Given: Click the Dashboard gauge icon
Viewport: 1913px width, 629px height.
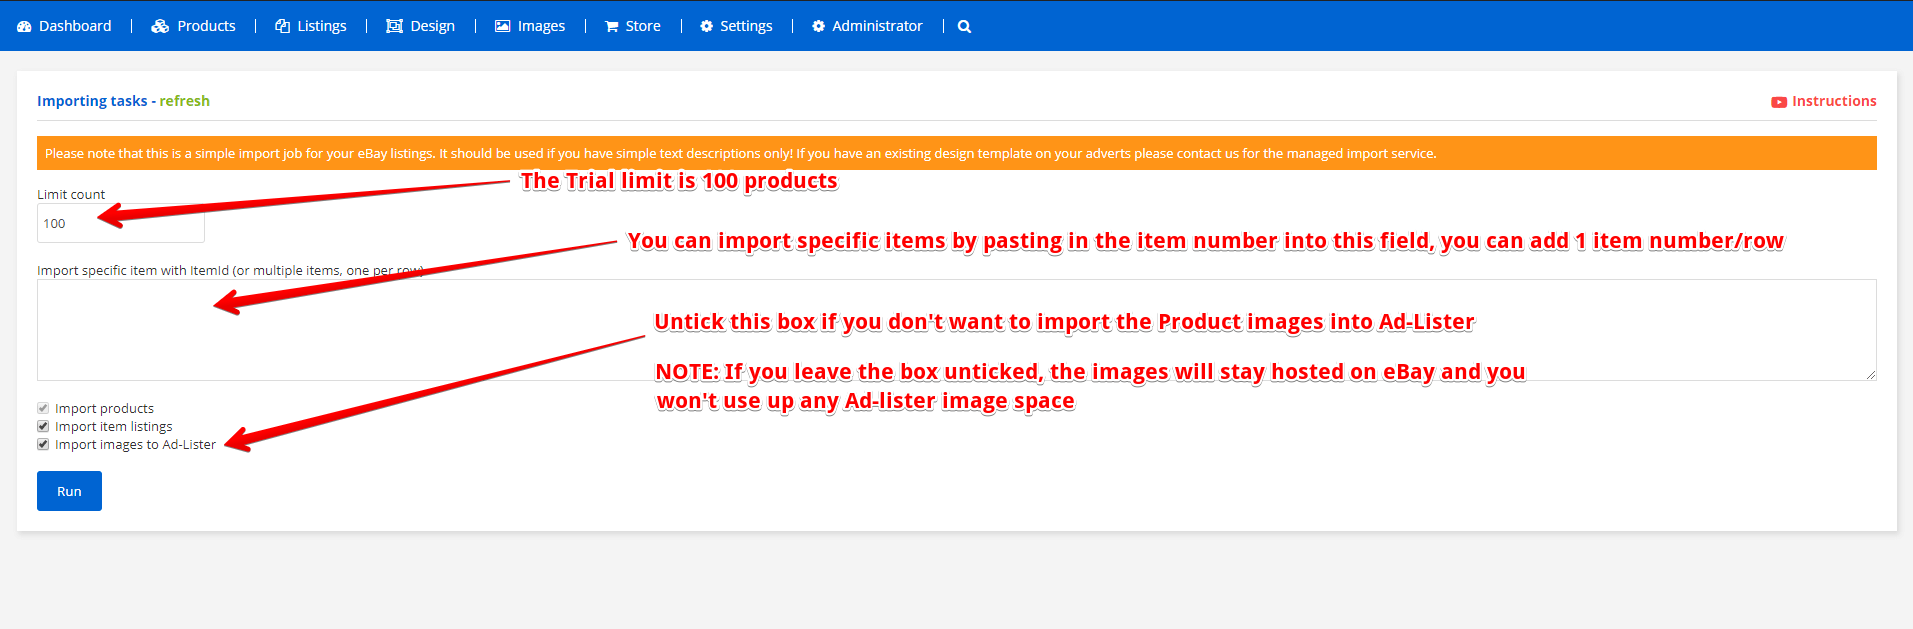Looking at the screenshot, I should [24, 26].
